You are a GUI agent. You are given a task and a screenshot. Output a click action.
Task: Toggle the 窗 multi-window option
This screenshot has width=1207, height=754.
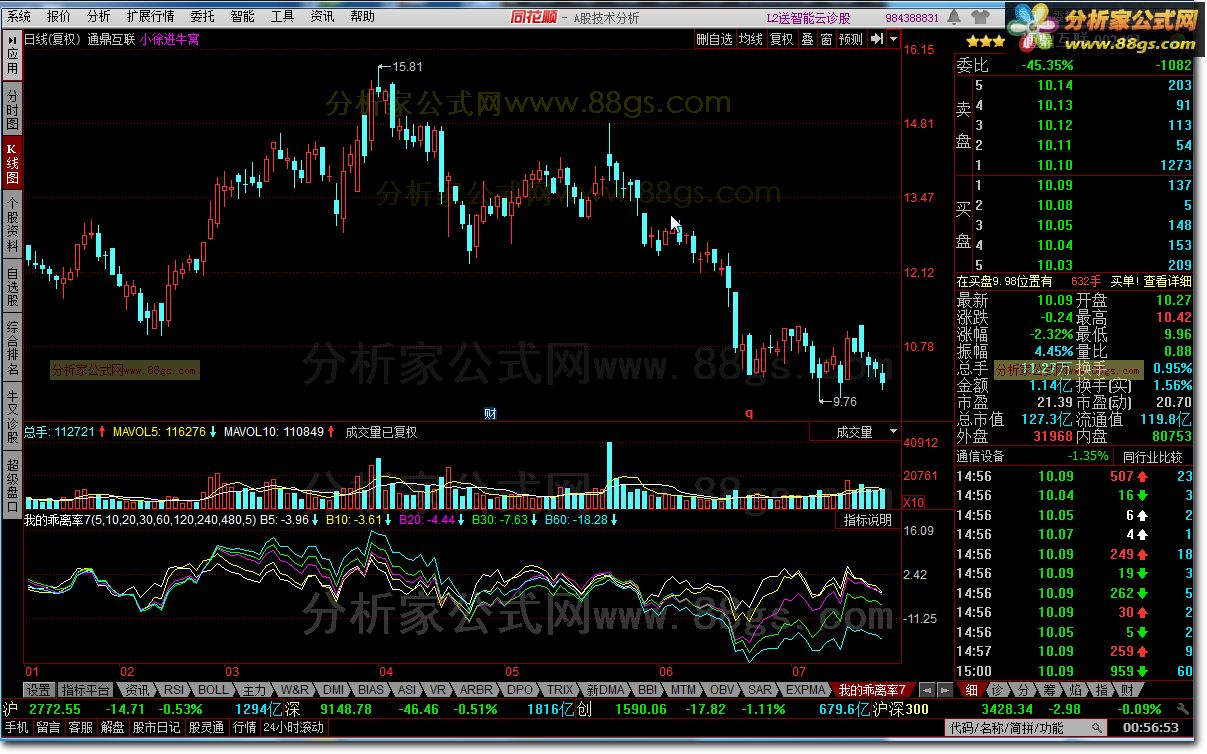(x=826, y=39)
